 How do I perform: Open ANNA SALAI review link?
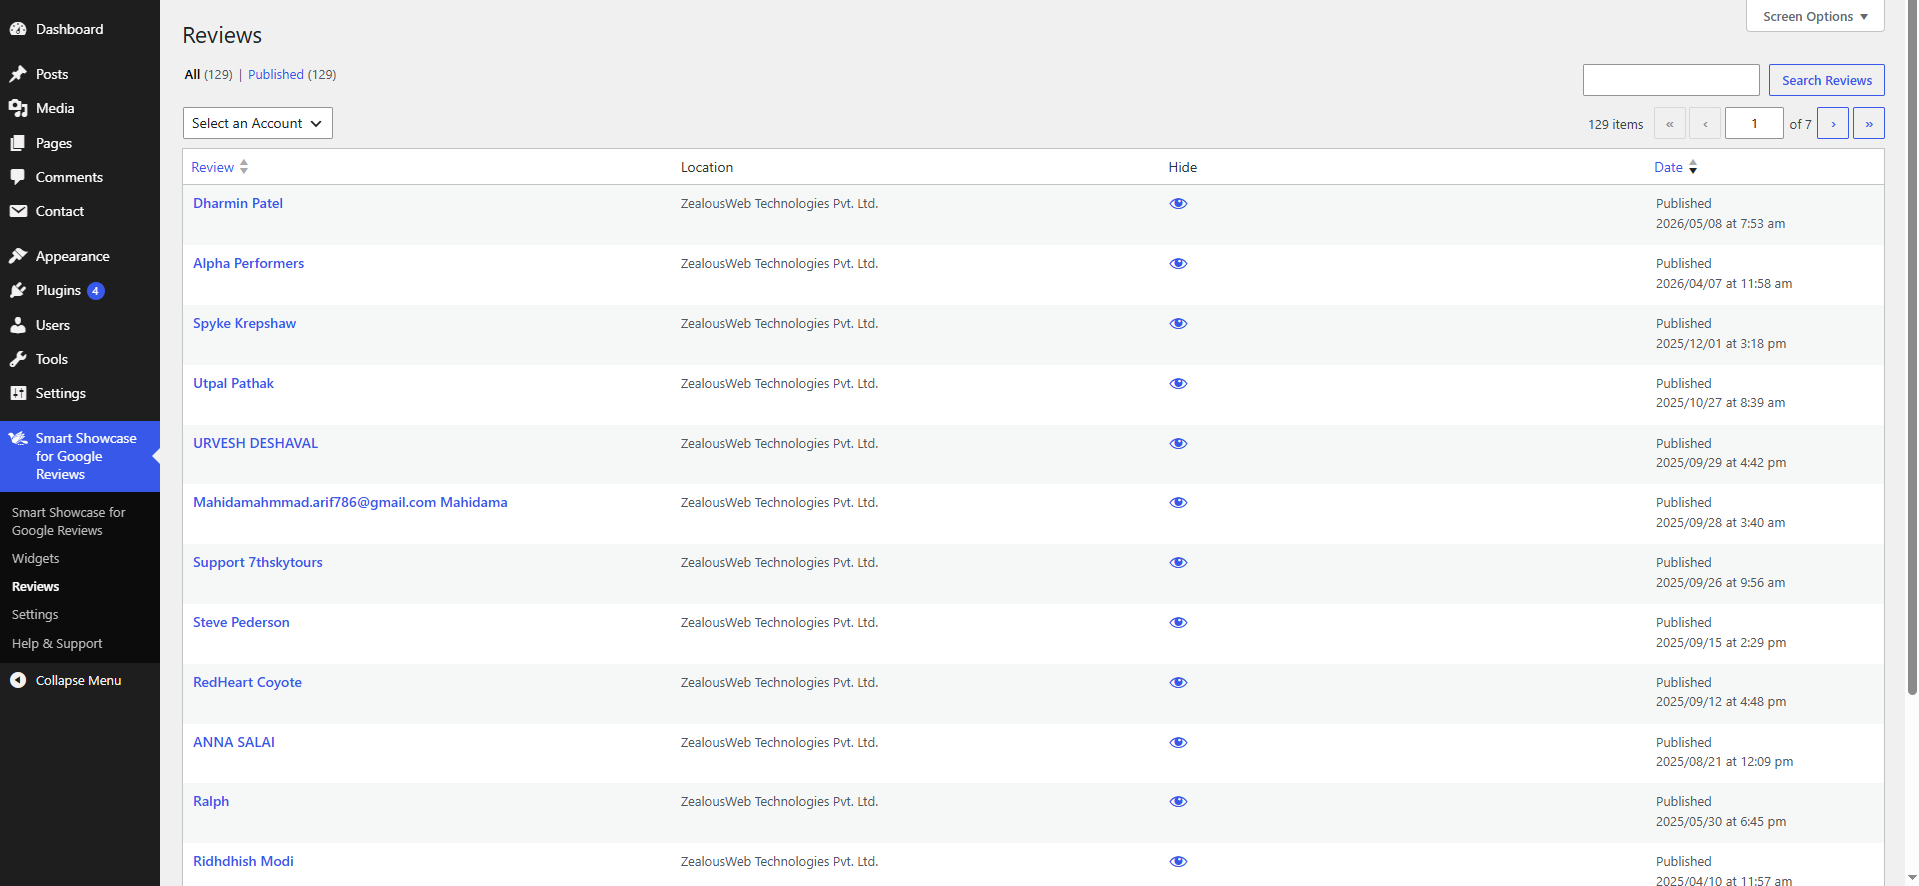point(234,742)
